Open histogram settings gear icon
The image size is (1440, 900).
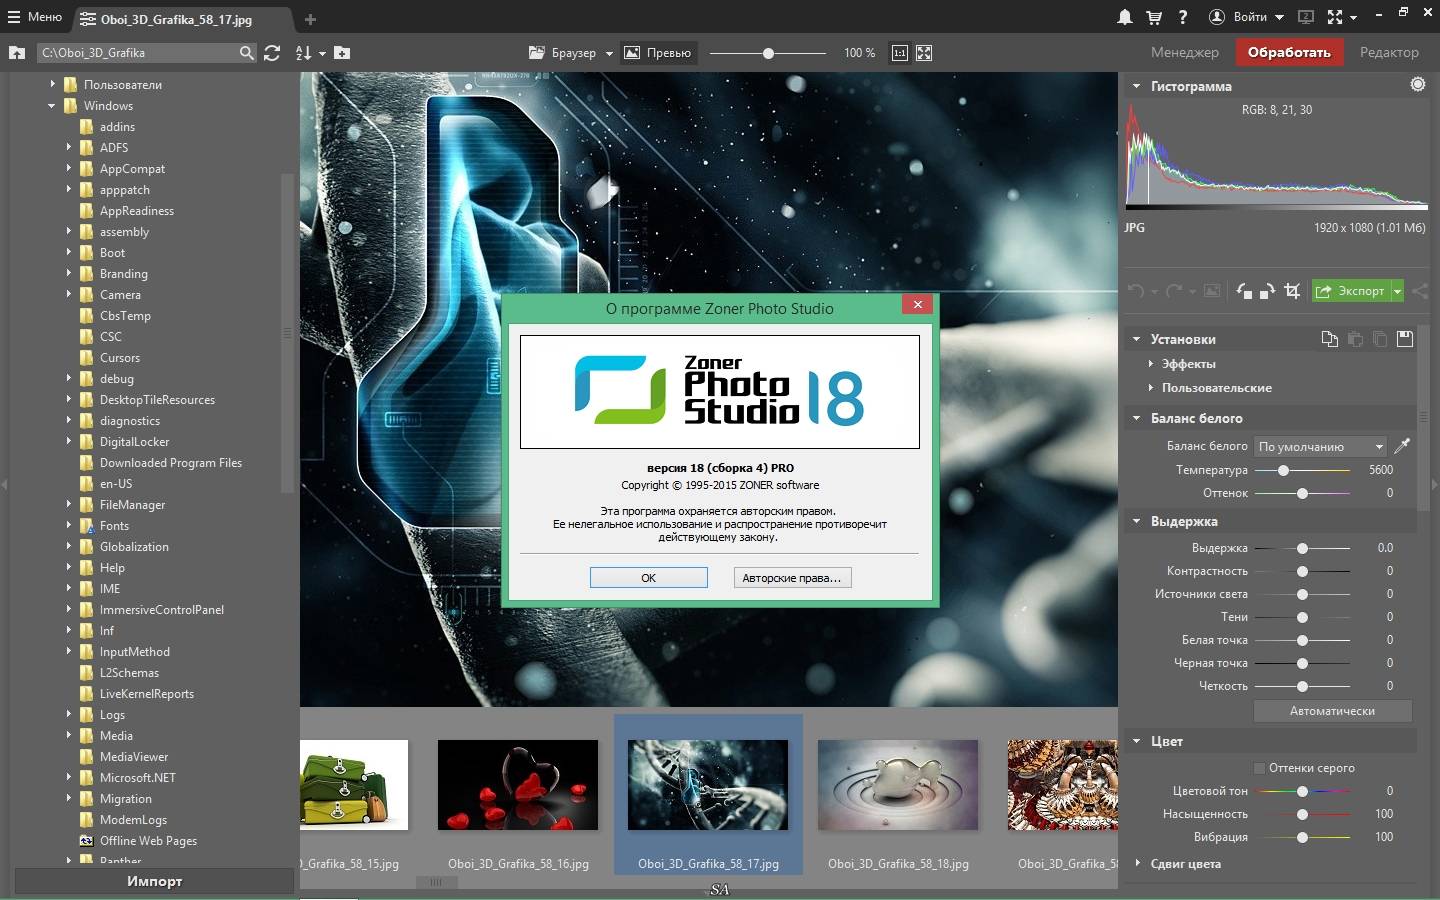point(1418,85)
